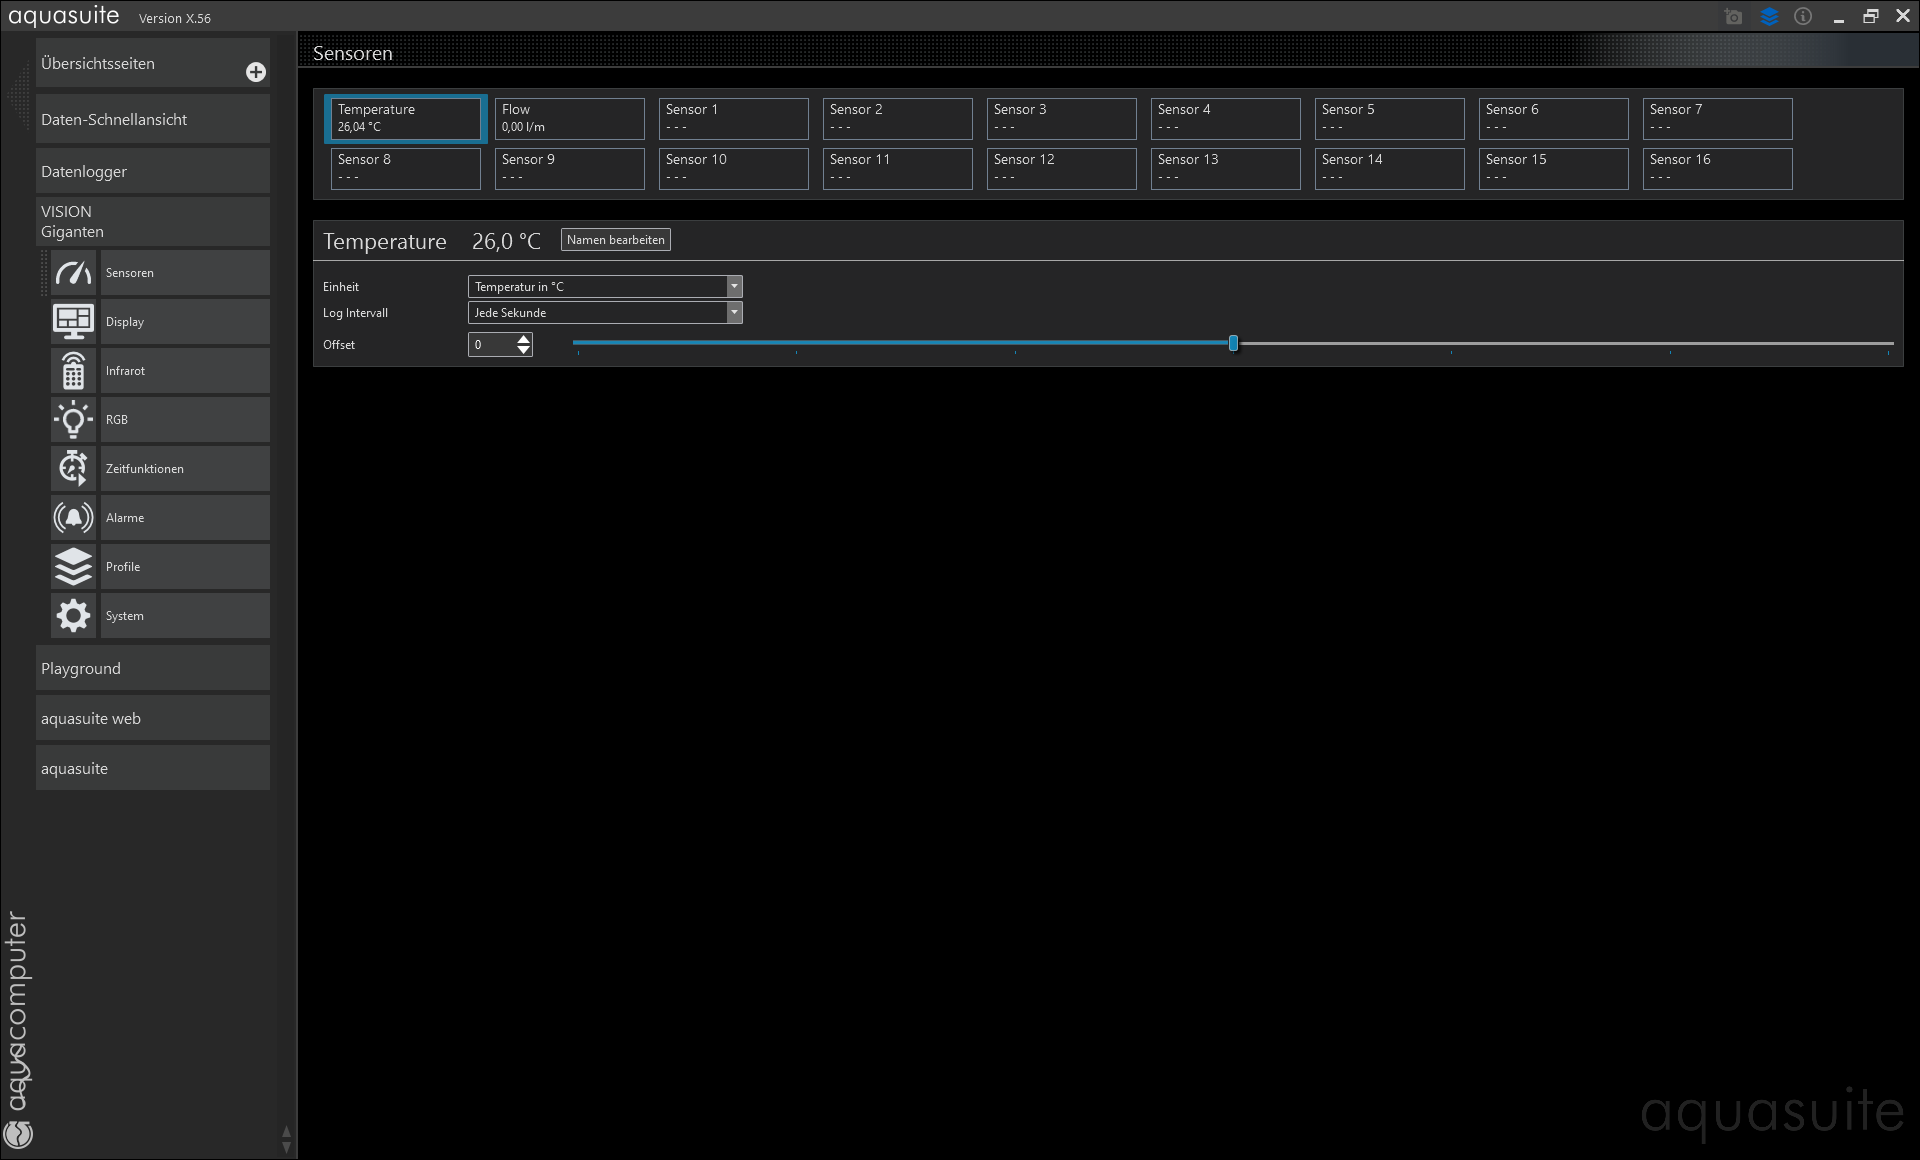Image resolution: width=1920 pixels, height=1160 pixels.
Task: Add new Übersichtsseiten page with plus icon
Action: tap(256, 72)
